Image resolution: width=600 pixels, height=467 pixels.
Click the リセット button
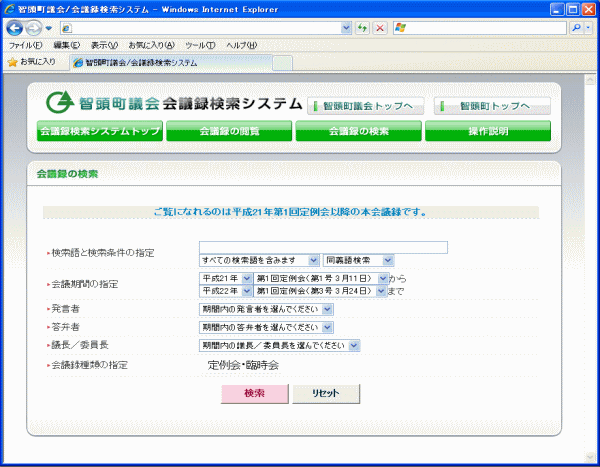pos(326,394)
